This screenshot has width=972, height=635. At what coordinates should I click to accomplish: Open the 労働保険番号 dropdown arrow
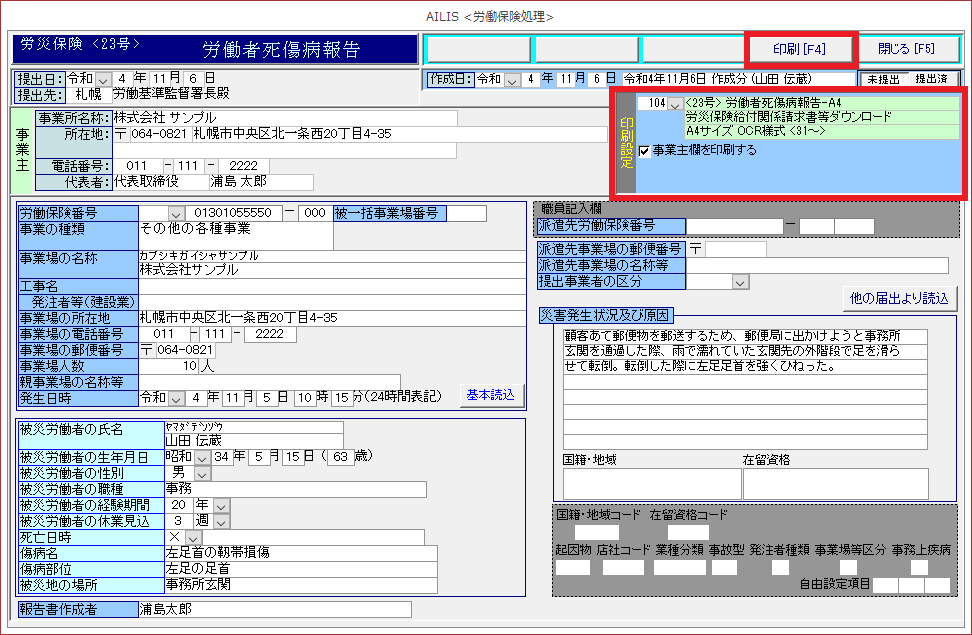click(x=177, y=213)
